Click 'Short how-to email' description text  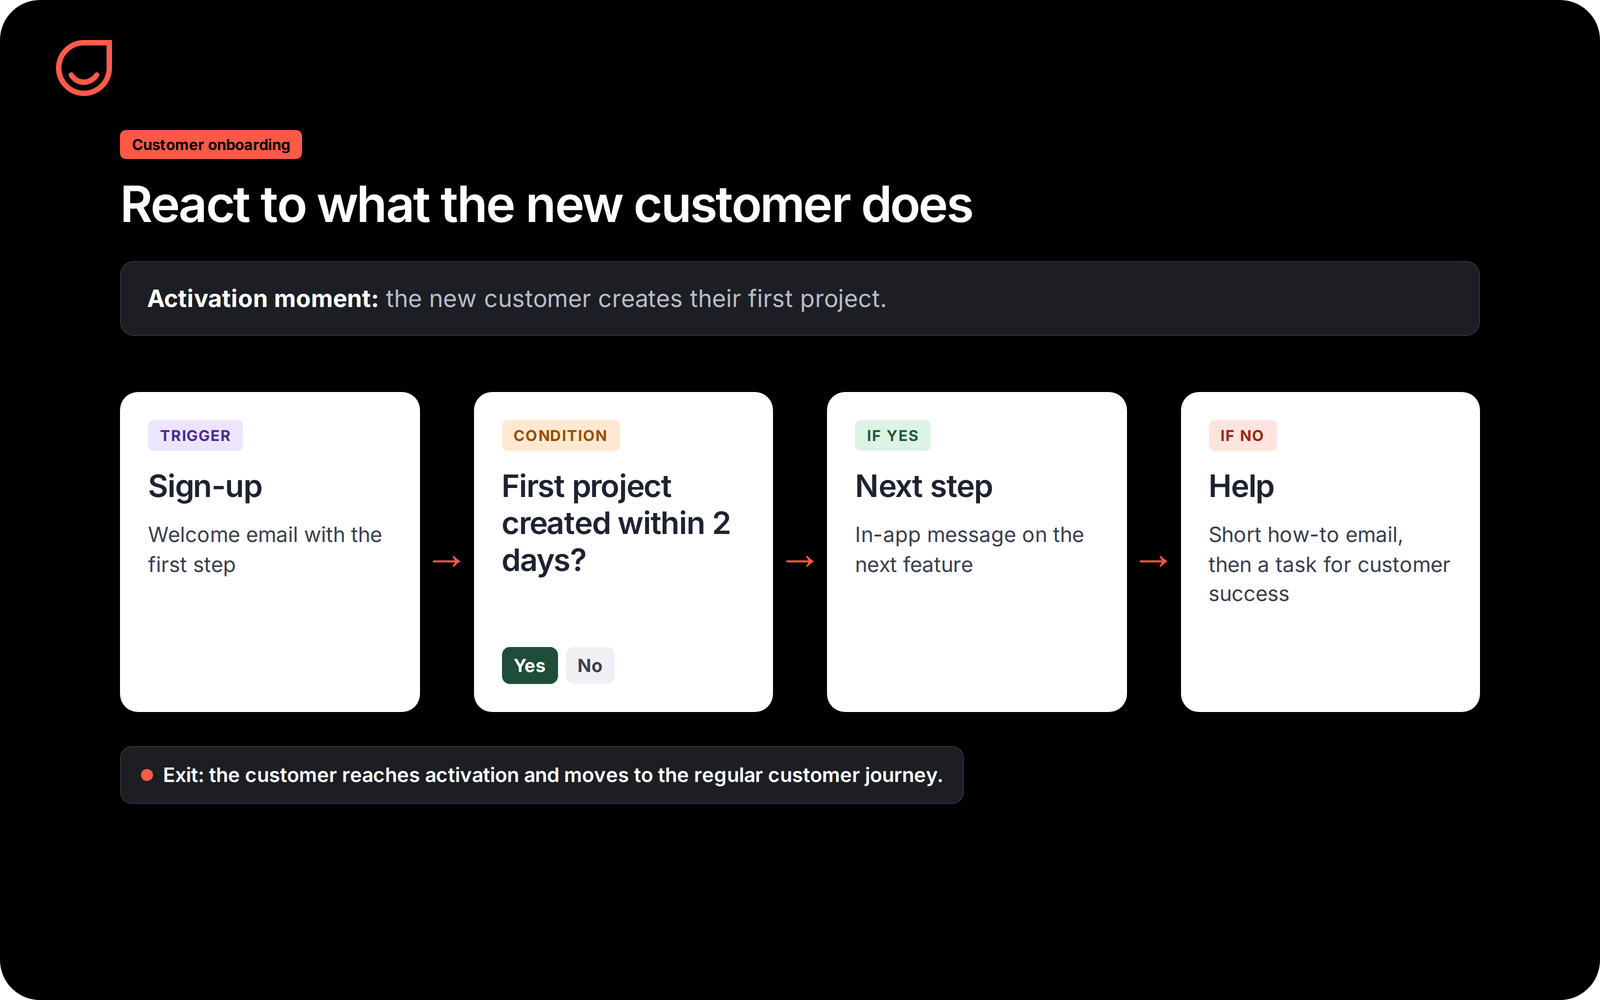[1329, 564]
